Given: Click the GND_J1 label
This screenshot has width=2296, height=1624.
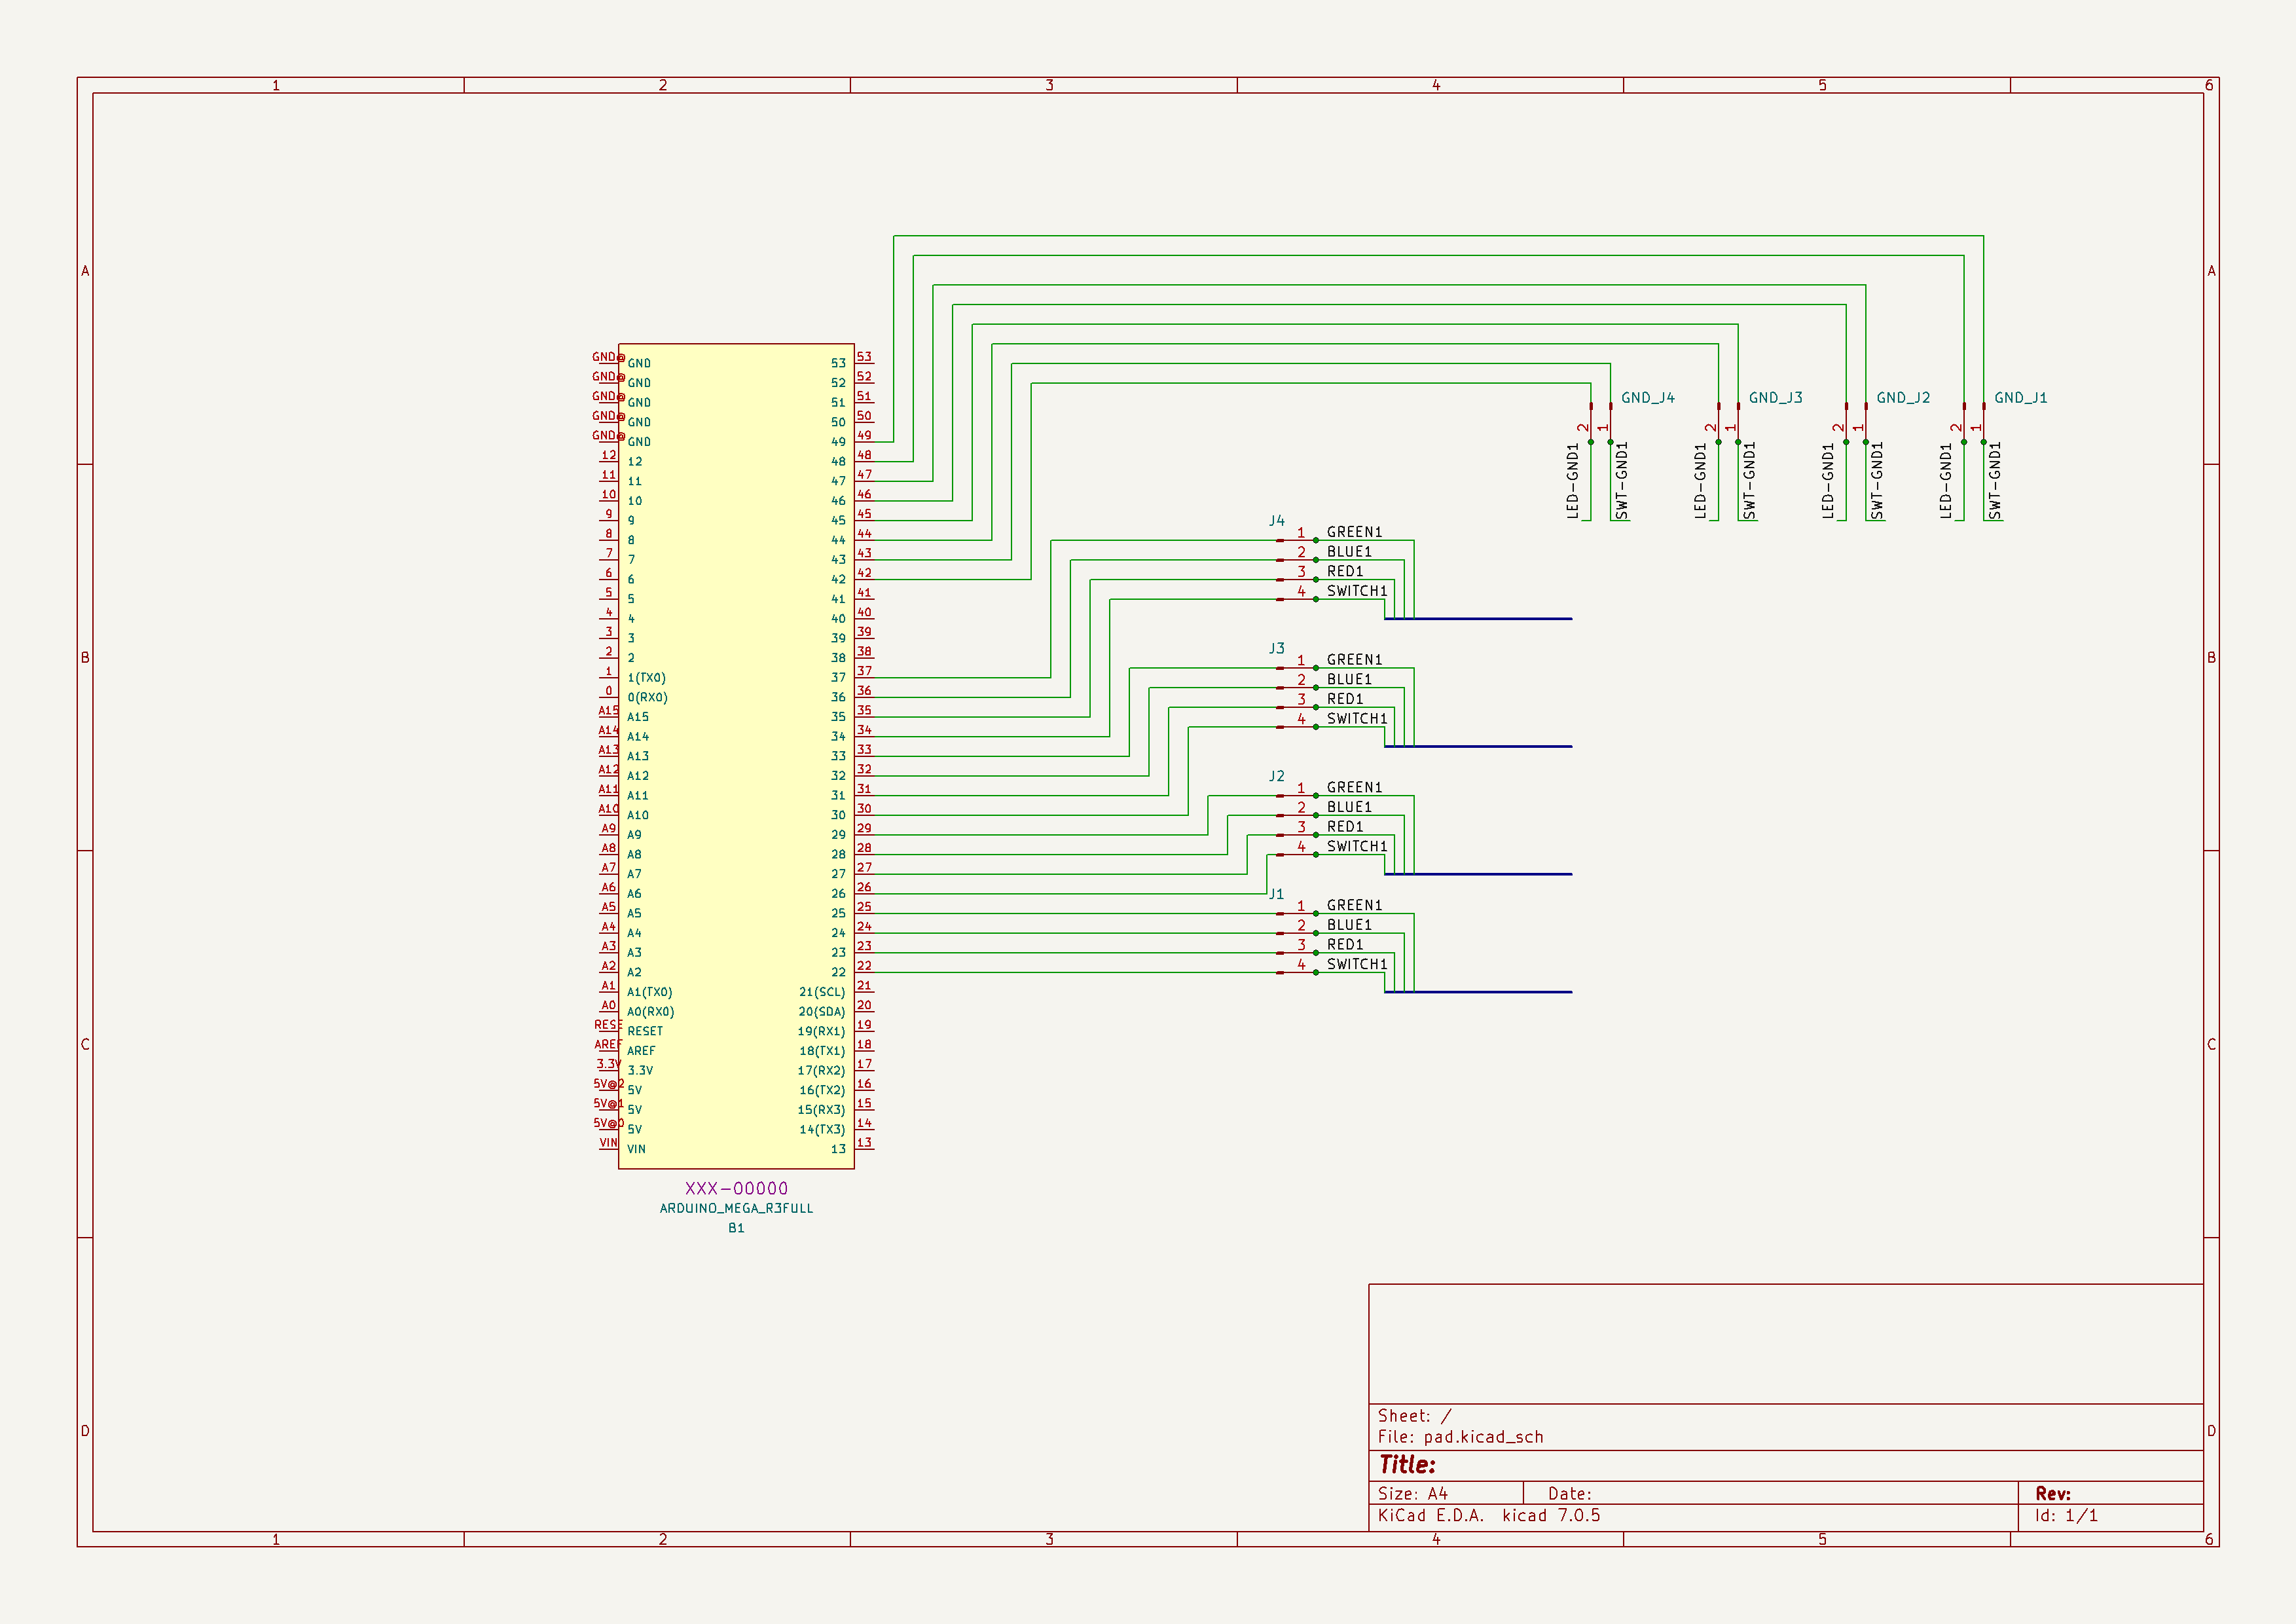Looking at the screenshot, I should 2020,398.
